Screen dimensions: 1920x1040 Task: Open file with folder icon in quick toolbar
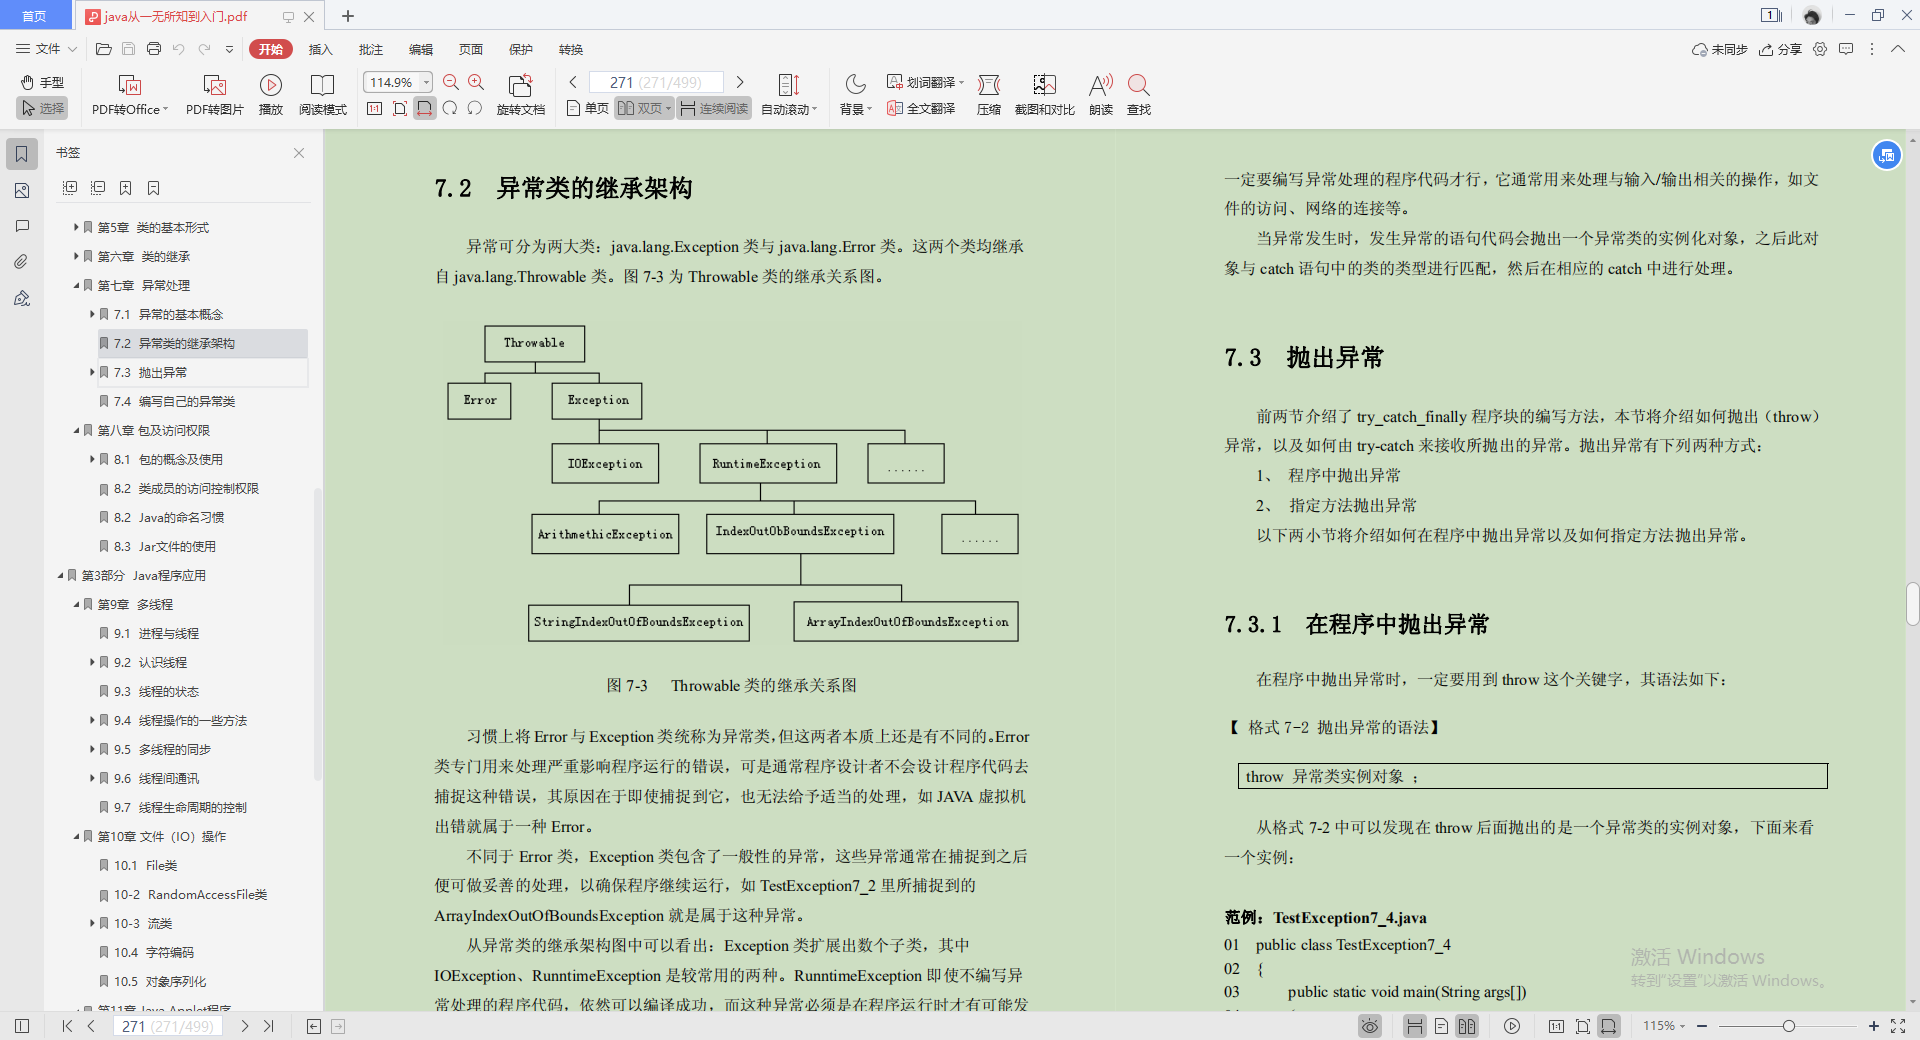(x=103, y=48)
